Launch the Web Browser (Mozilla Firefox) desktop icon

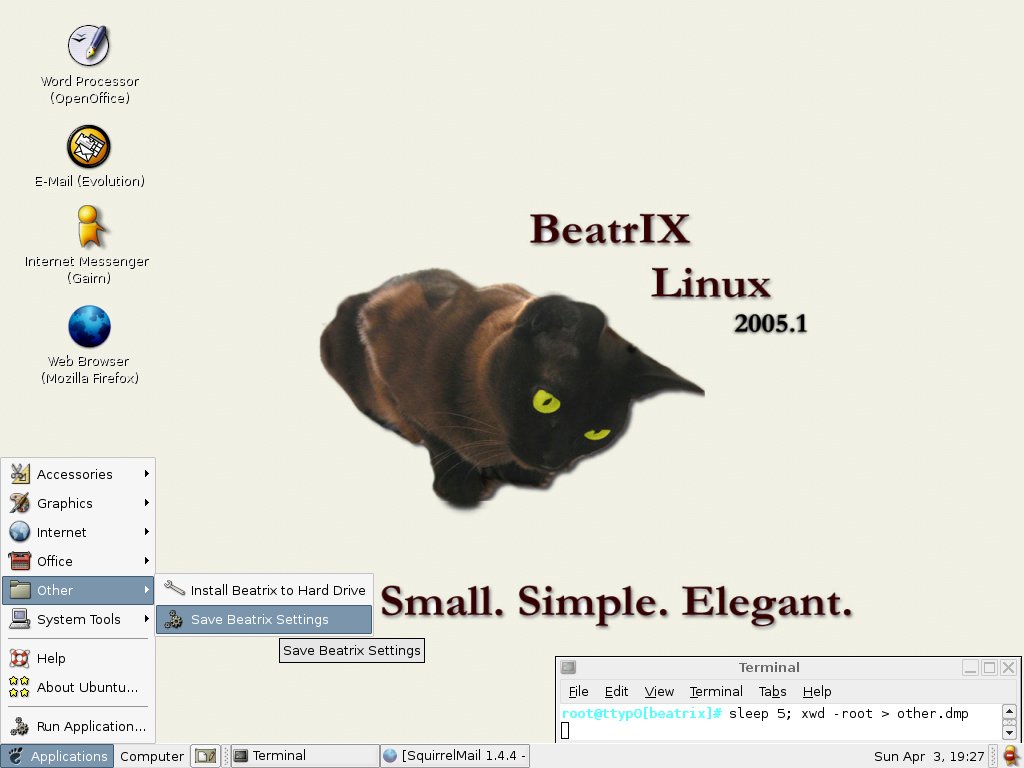(x=89, y=327)
